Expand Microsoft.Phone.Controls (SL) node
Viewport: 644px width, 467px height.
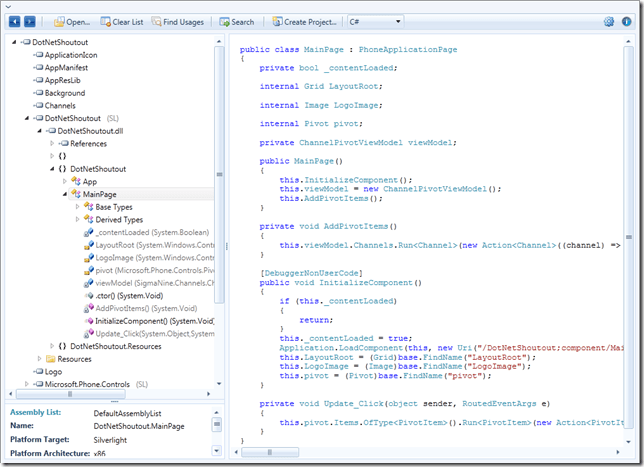point(27,384)
